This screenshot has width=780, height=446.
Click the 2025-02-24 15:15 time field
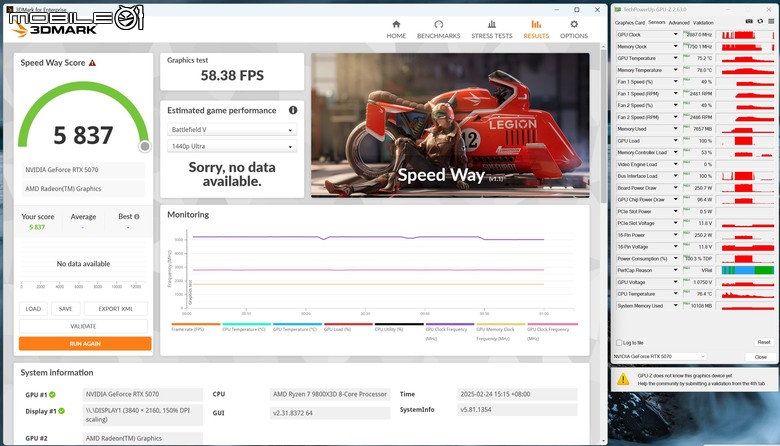click(517, 394)
